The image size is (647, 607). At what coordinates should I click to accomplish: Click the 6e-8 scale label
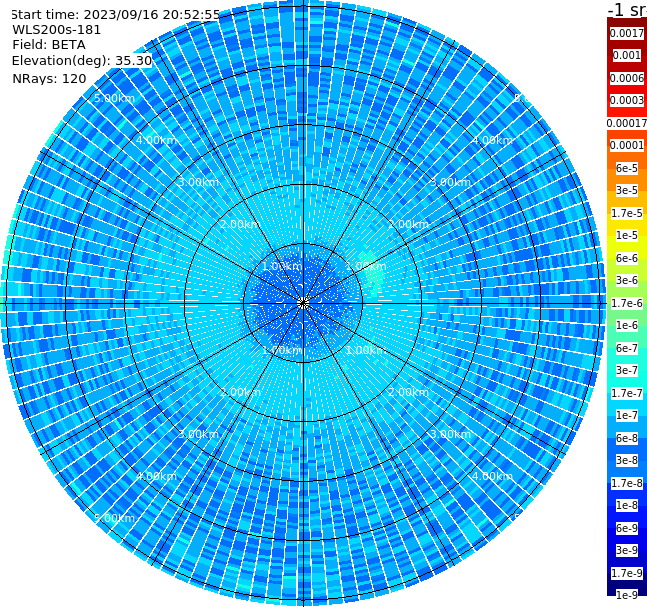(x=627, y=438)
